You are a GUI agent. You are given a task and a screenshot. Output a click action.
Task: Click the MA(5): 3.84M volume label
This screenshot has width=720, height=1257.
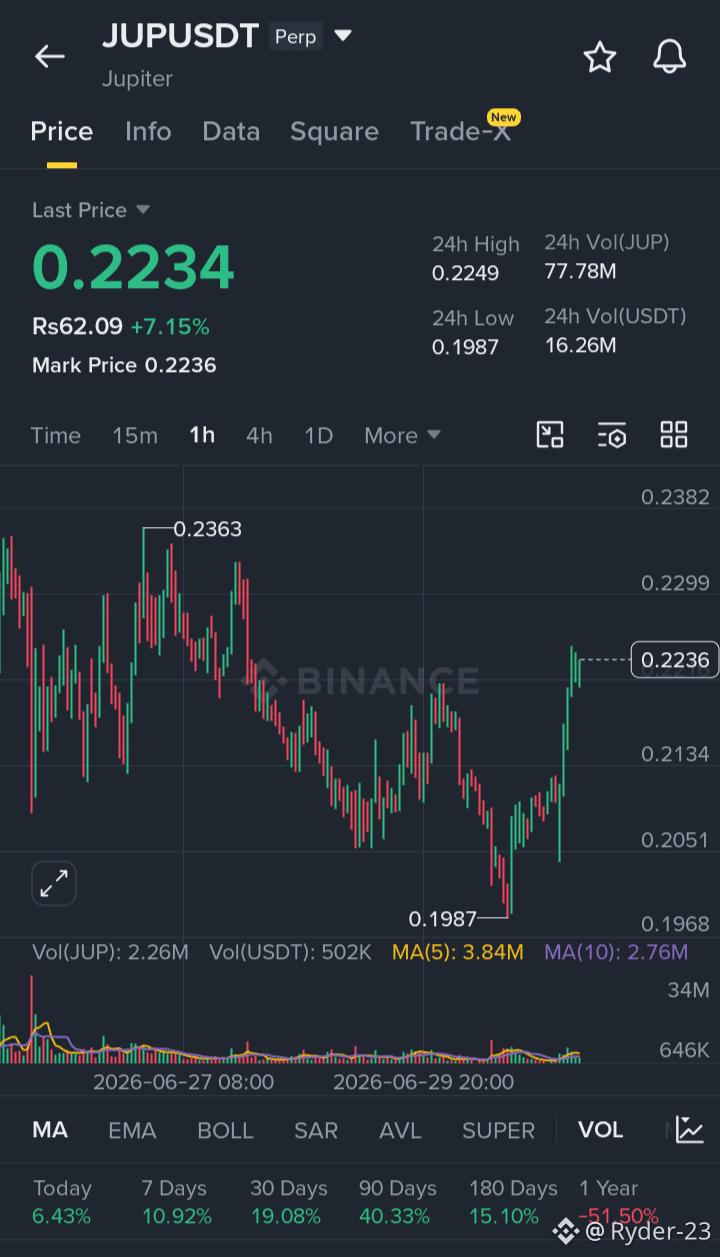pyautogui.click(x=458, y=952)
